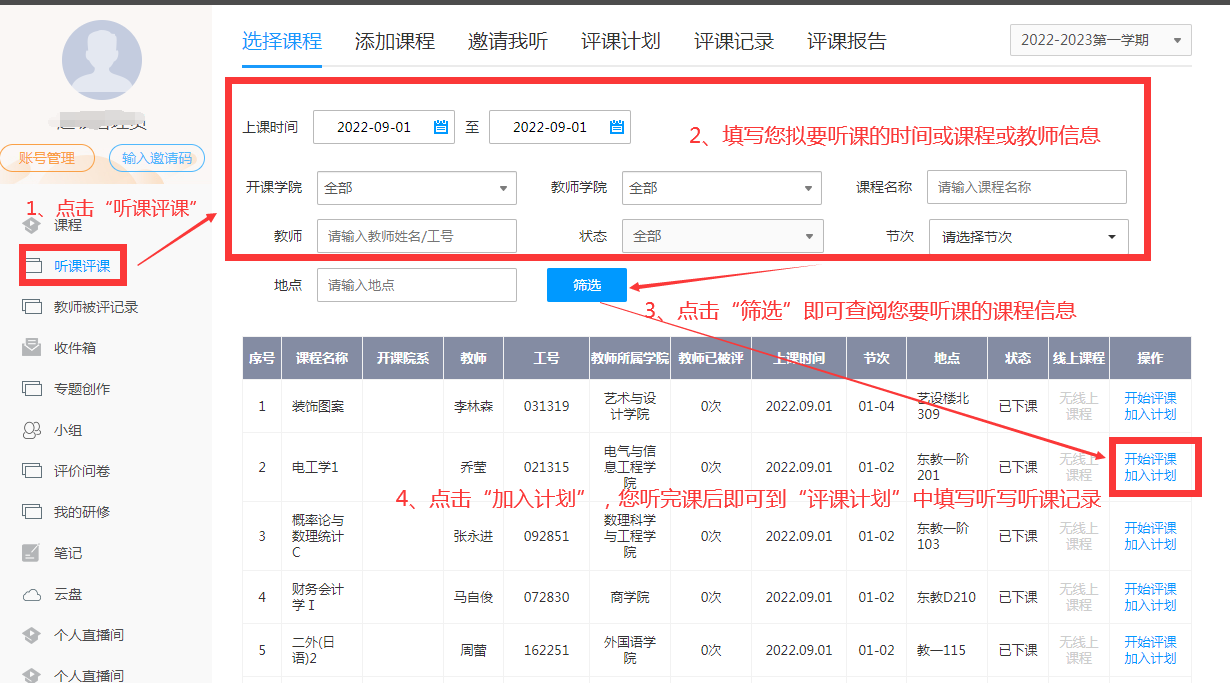Click the blue 筛选 filter button

587,285
